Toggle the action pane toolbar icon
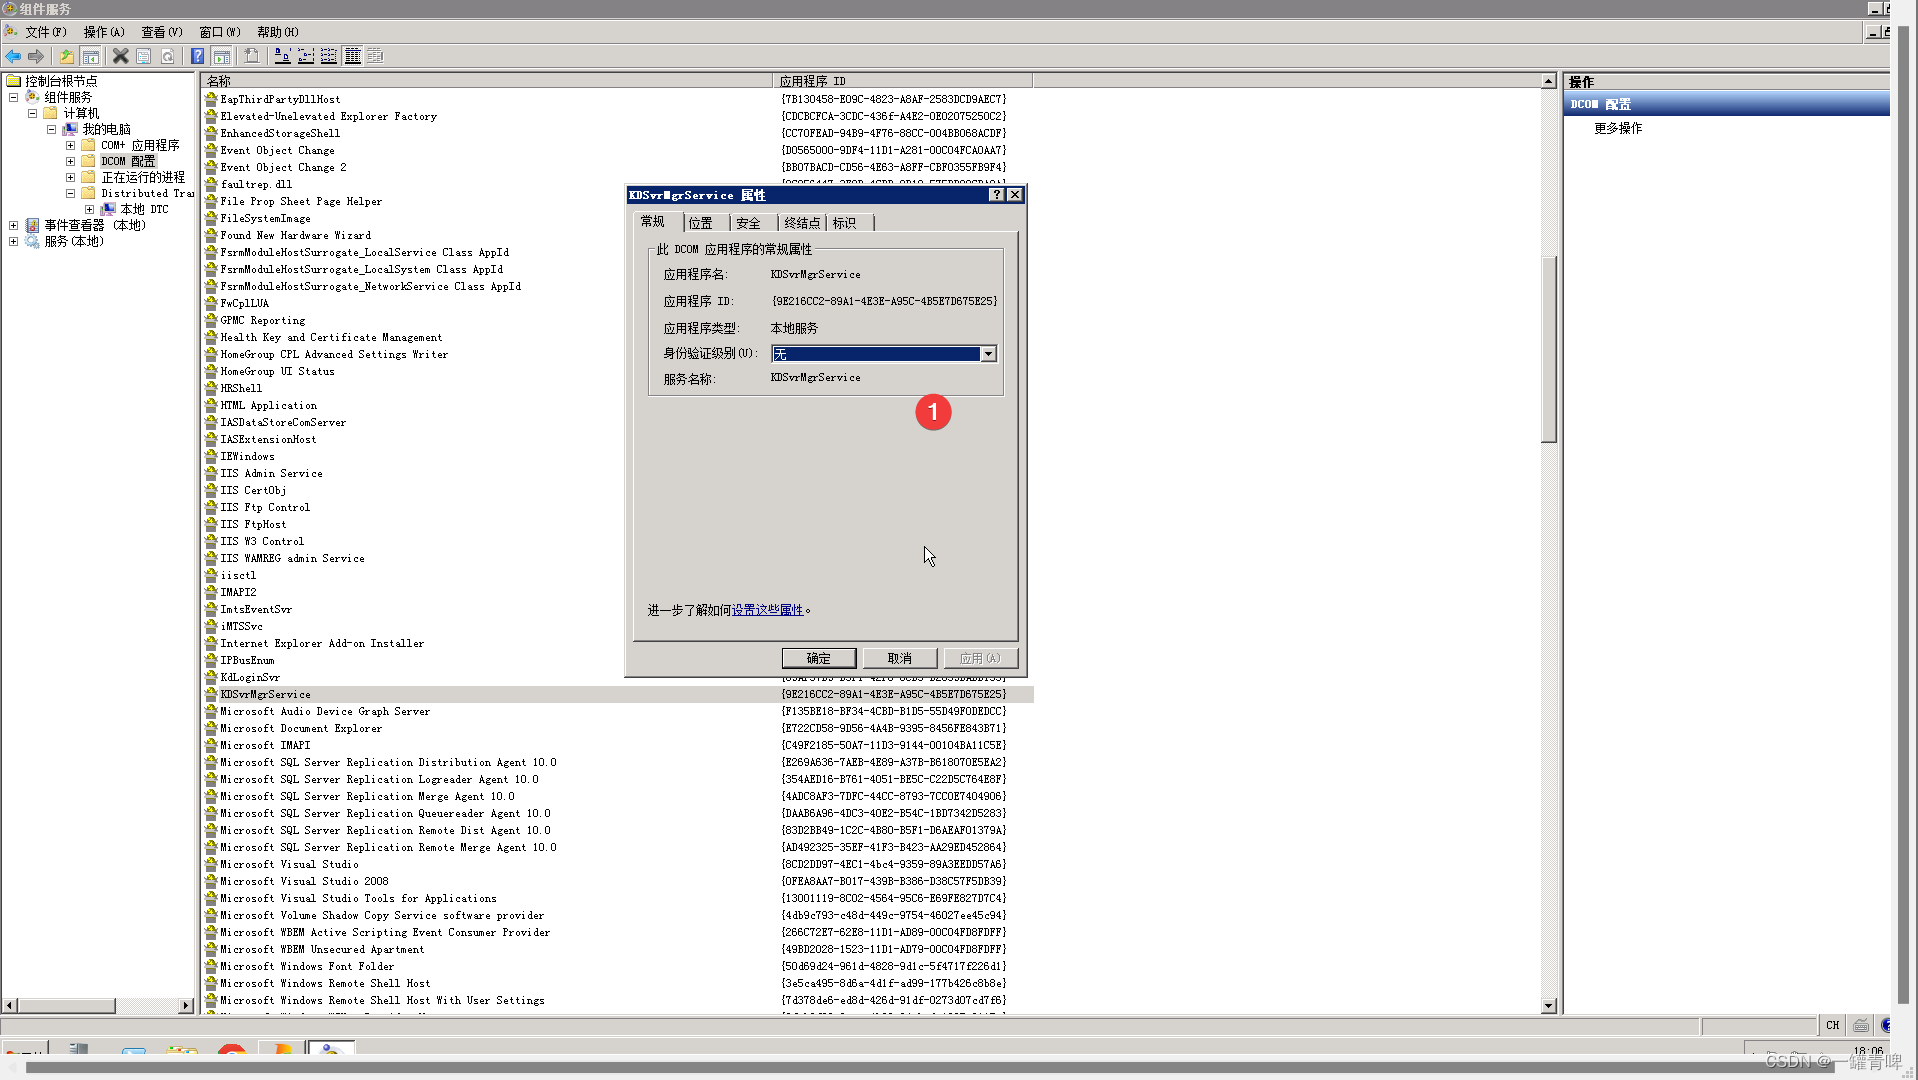This screenshot has width=1918, height=1080. click(222, 56)
